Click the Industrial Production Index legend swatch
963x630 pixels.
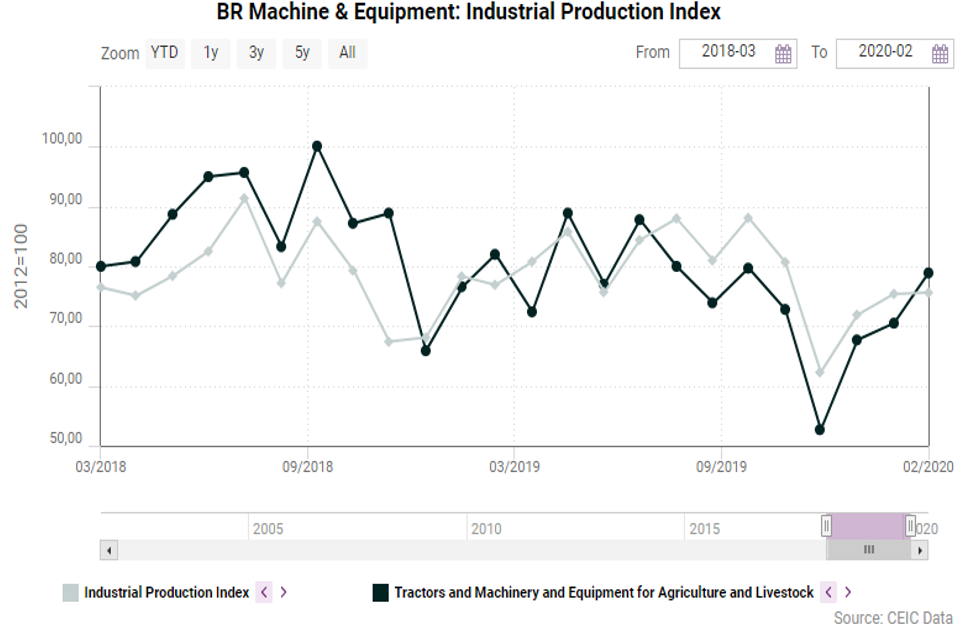(x=71, y=593)
